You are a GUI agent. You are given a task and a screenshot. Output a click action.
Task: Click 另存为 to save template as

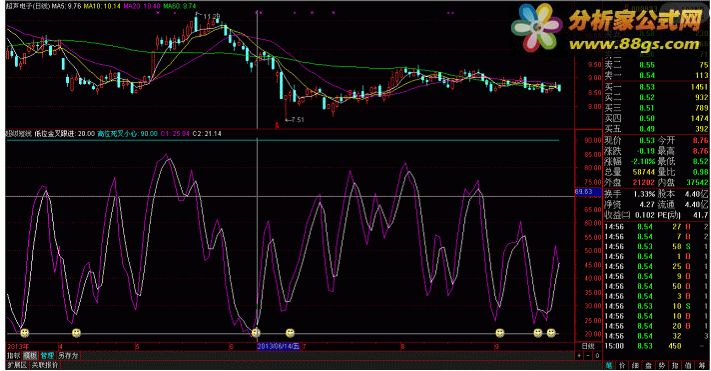point(68,356)
